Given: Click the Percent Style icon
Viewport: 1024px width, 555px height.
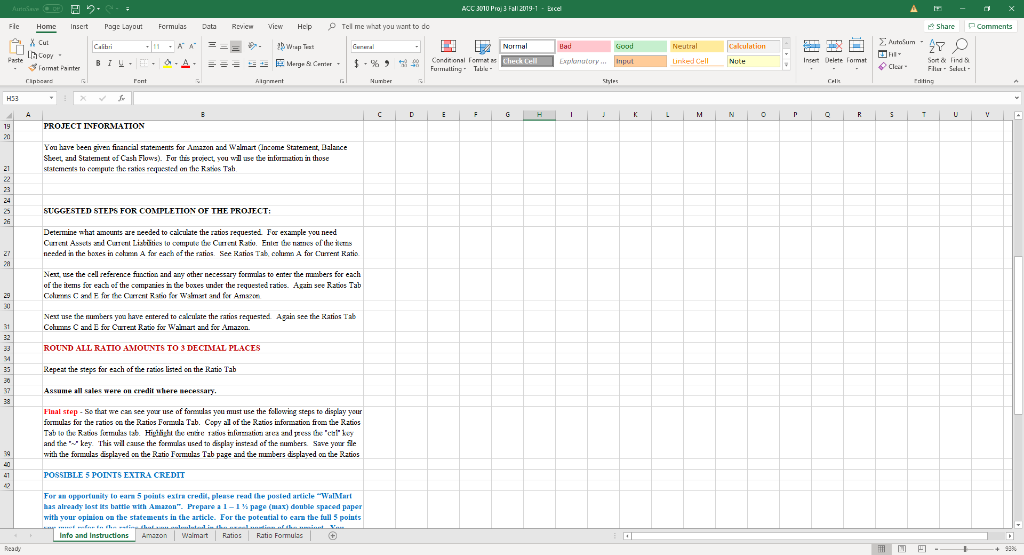Looking at the screenshot, I should pos(375,63).
